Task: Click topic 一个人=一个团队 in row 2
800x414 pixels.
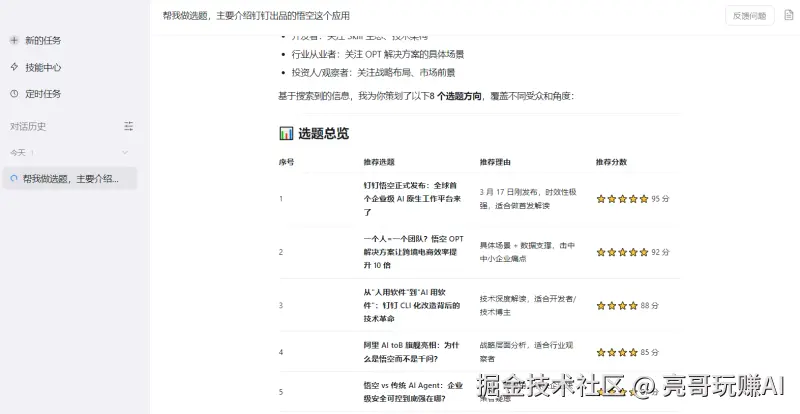Action: pyautogui.click(x=414, y=252)
